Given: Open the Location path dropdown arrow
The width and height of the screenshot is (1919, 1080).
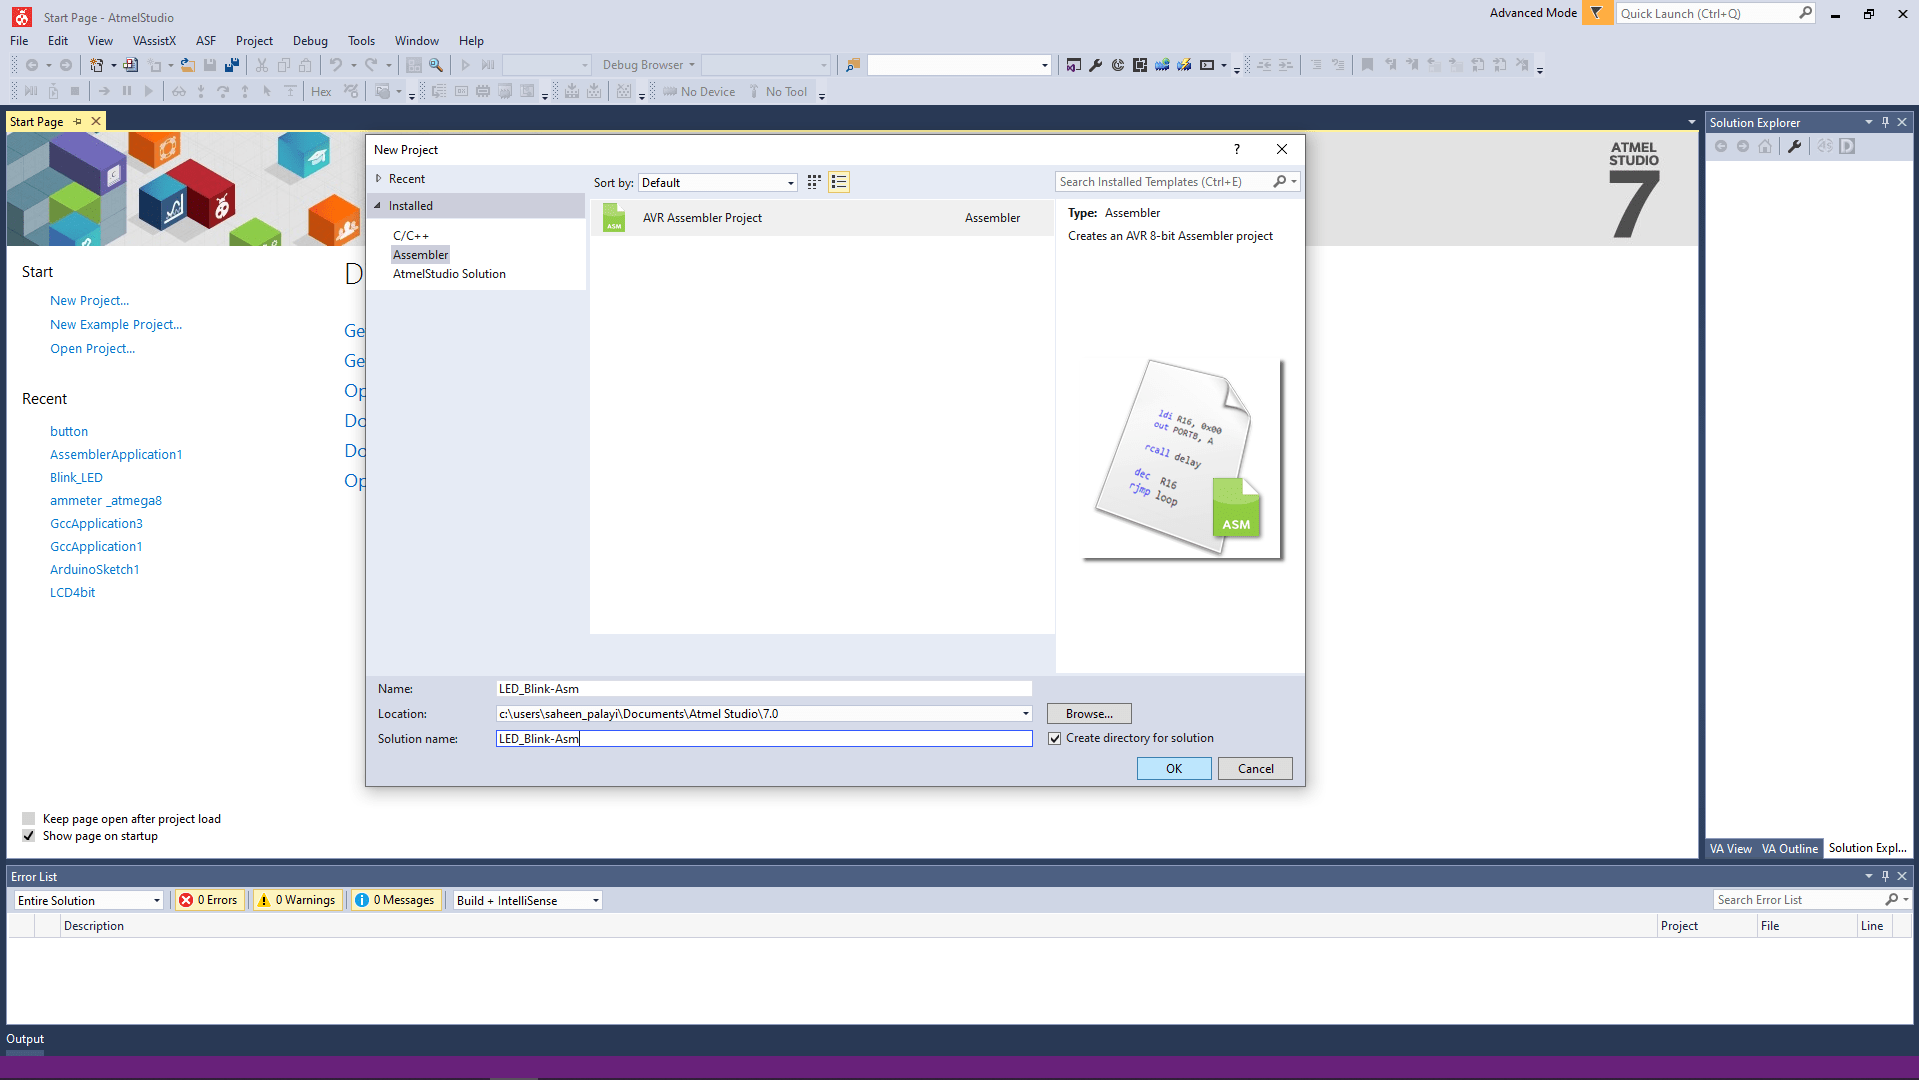Looking at the screenshot, I should (x=1025, y=714).
